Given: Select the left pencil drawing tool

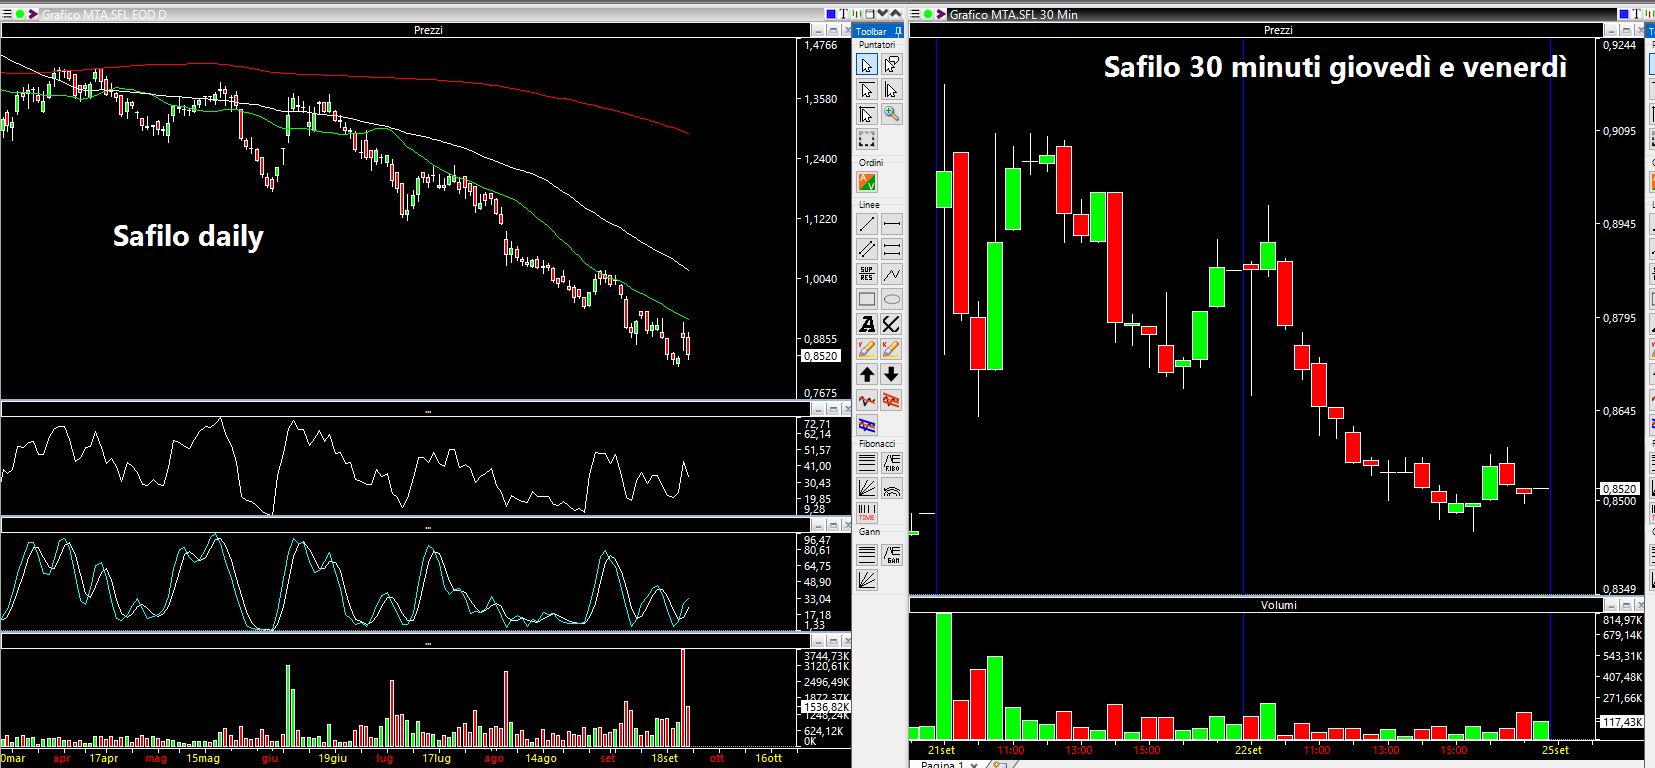Looking at the screenshot, I should pyautogui.click(x=867, y=349).
